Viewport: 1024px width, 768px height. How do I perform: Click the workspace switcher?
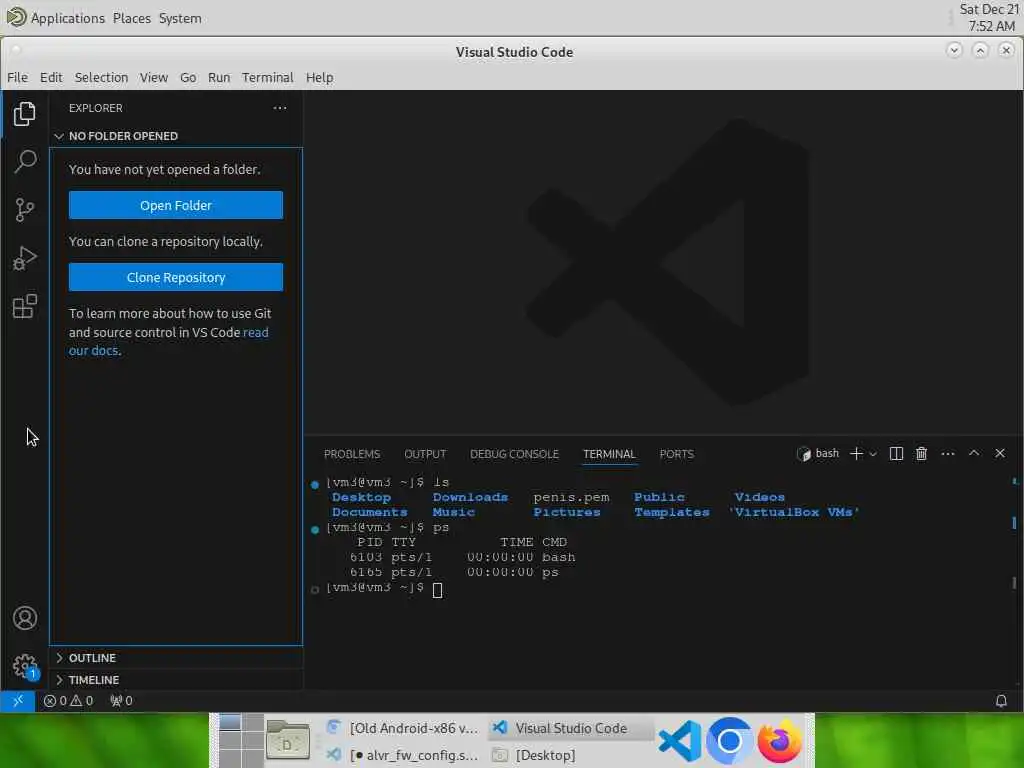(x=242, y=741)
